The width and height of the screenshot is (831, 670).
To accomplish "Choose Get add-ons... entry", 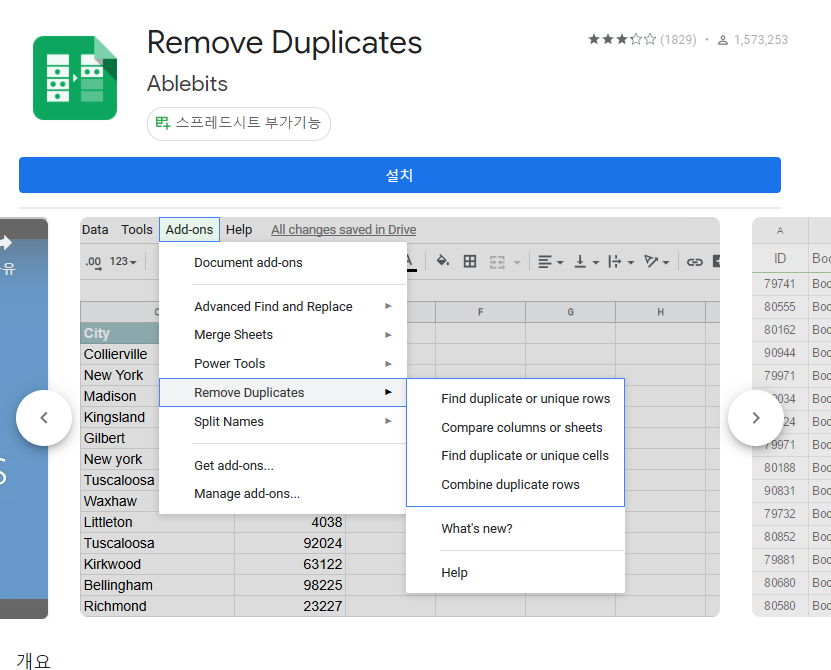I will [283, 465].
